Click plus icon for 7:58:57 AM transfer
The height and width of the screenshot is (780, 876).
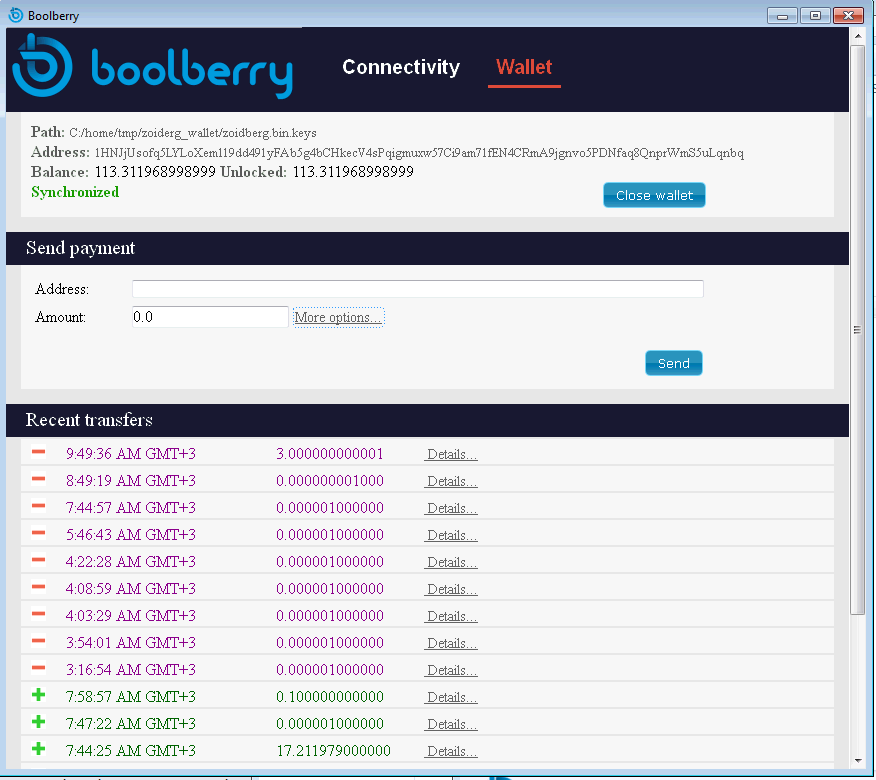click(x=39, y=695)
